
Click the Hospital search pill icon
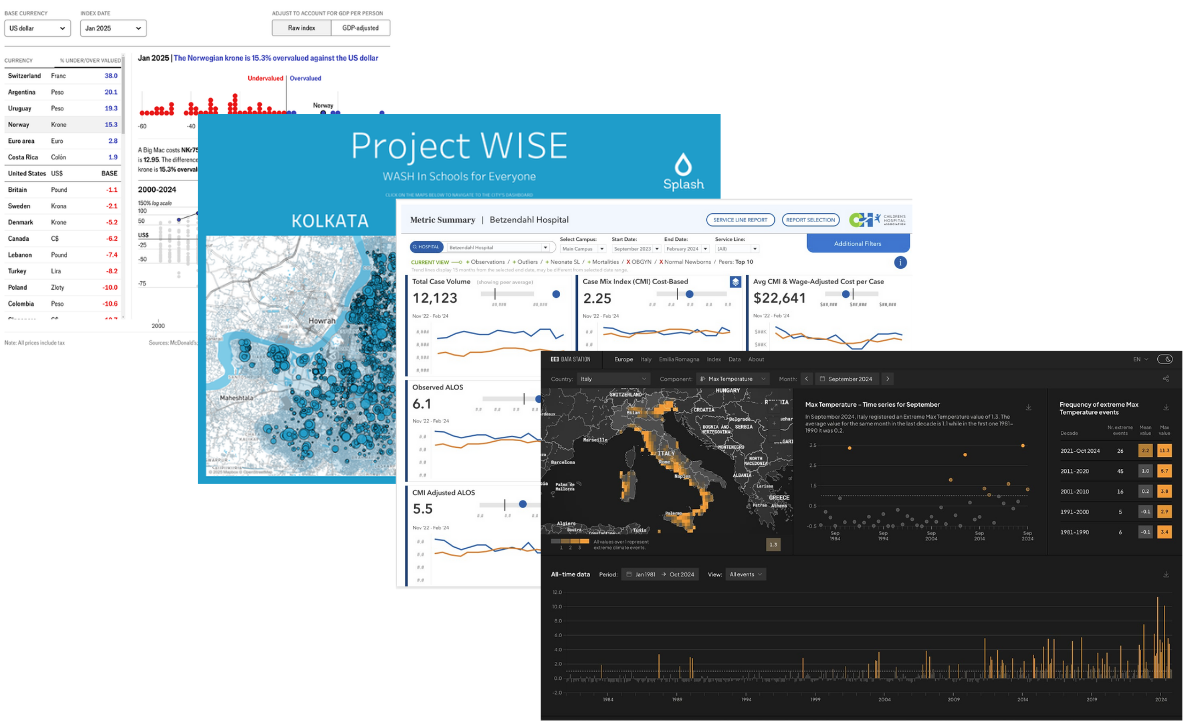tap(426, 247)
